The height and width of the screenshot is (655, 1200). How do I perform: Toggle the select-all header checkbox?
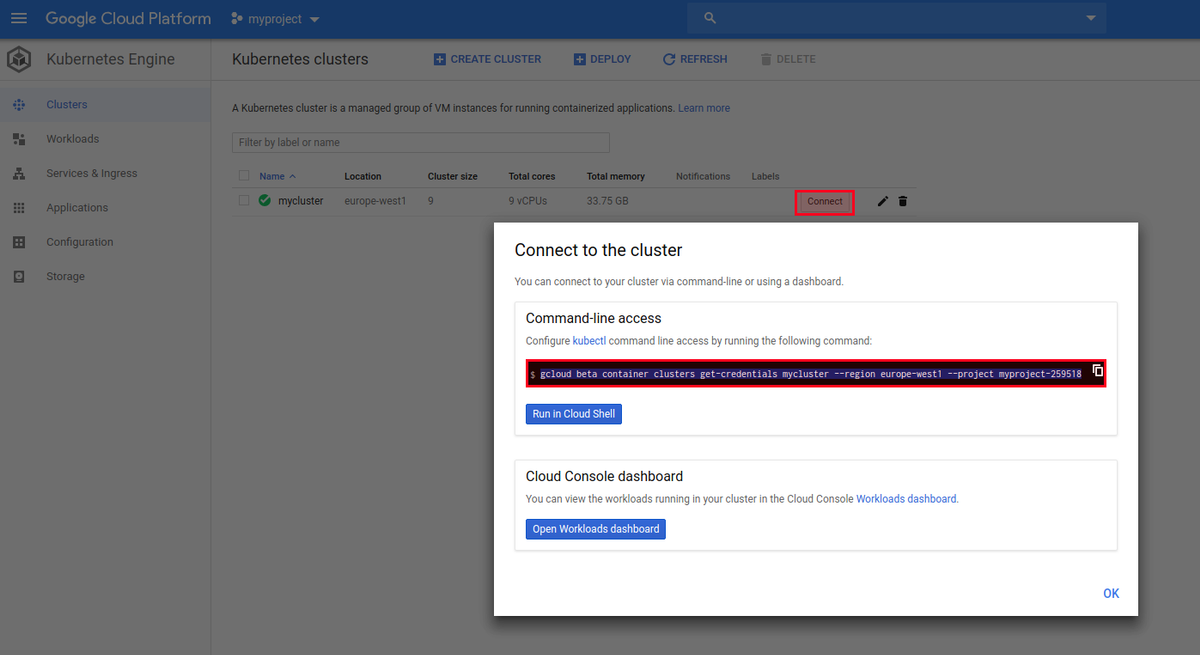(x=244, y=176)
